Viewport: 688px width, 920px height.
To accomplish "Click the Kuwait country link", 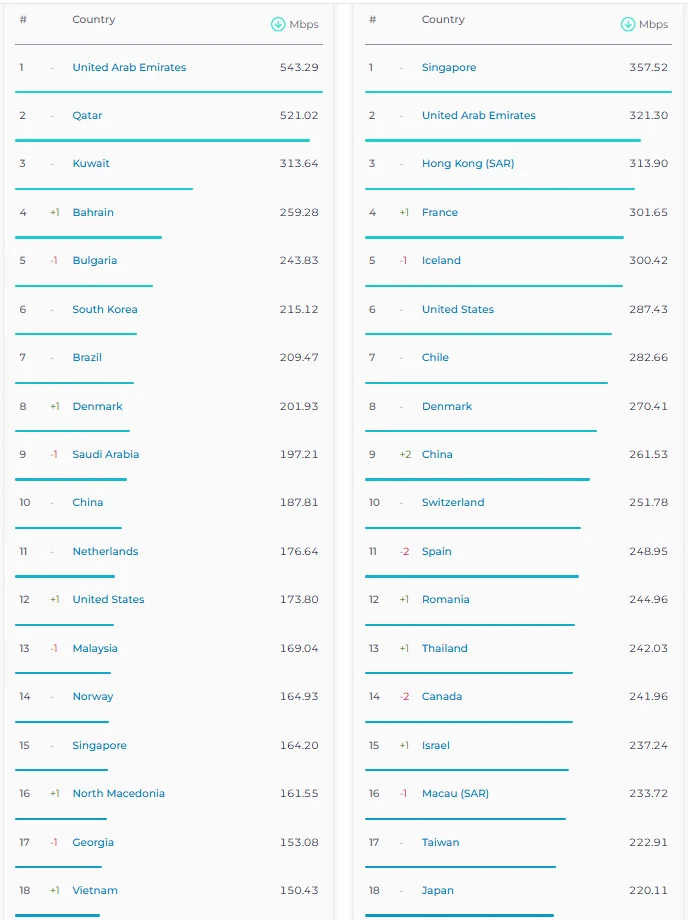I will coord(91,164).
